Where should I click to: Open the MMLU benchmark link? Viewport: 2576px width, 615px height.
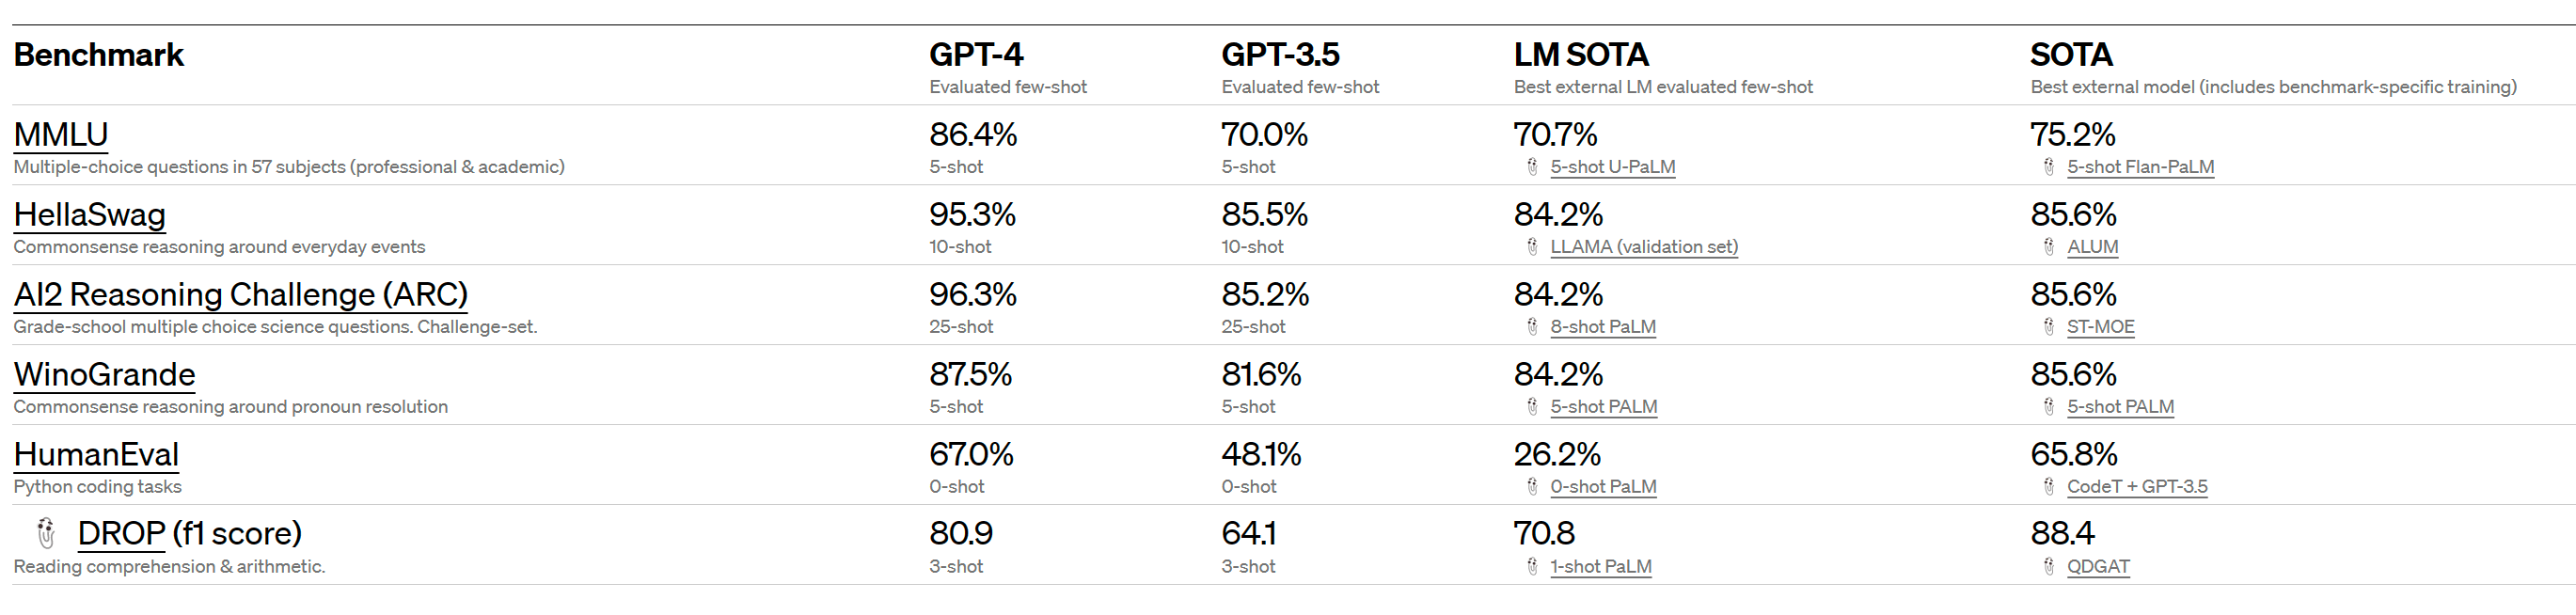(61, 134)
